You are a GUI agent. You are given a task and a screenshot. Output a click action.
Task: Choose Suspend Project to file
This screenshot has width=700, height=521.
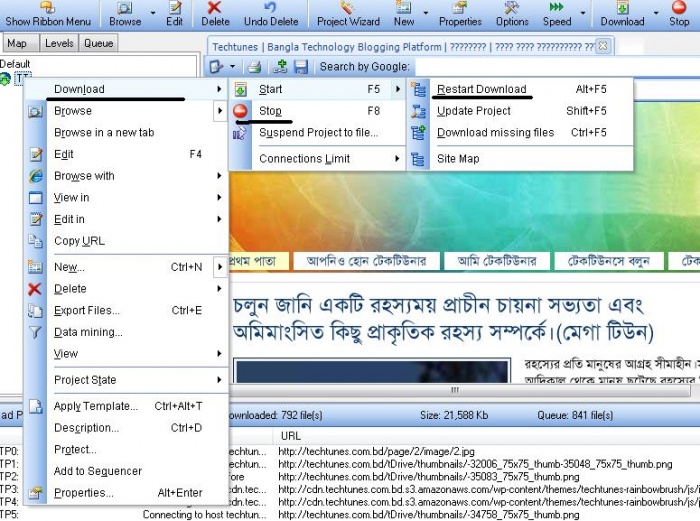(317, 133)
